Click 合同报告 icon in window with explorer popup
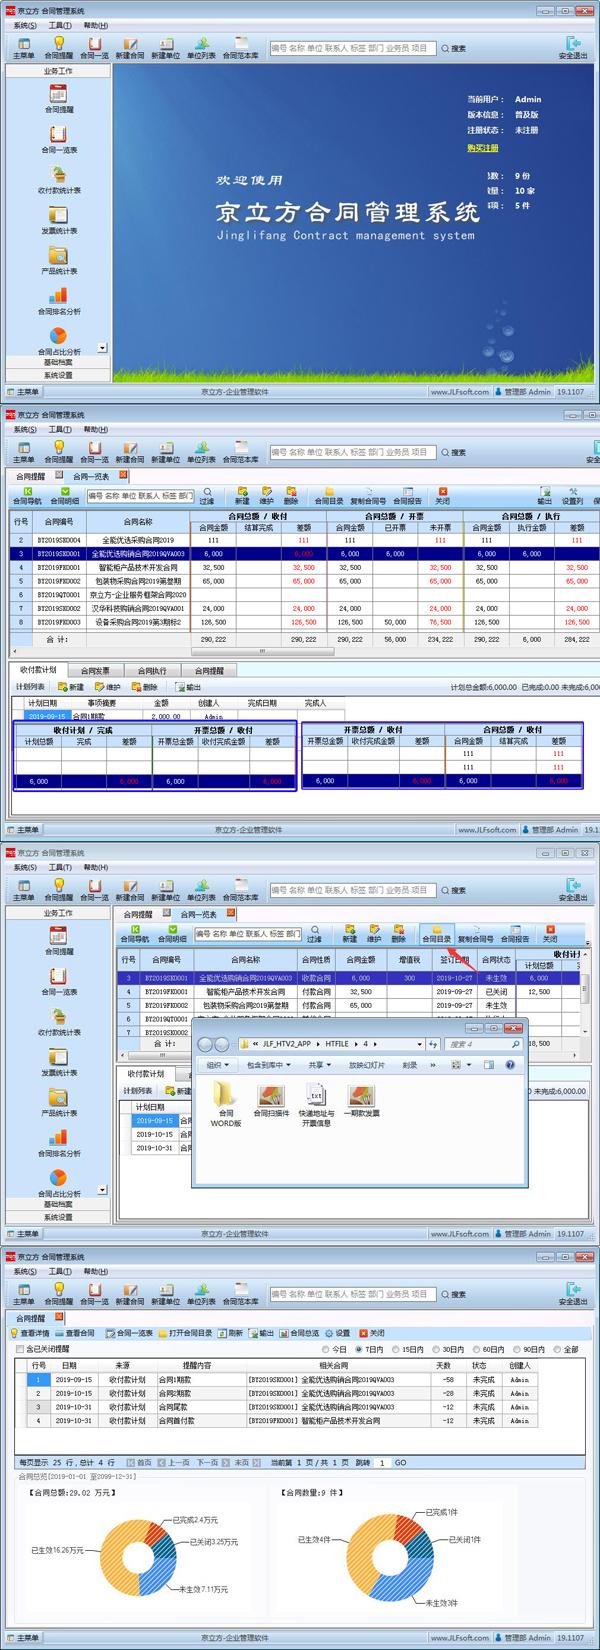 coord(514,934)
